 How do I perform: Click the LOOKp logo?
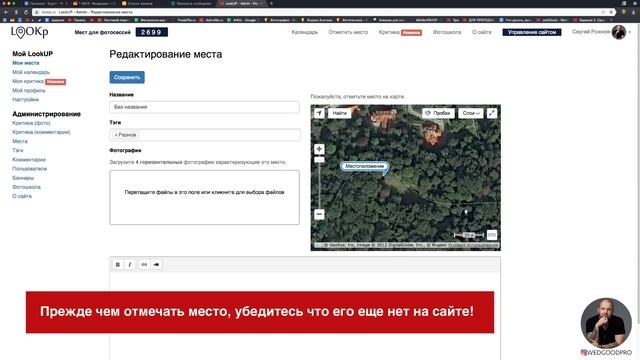tap(29, 32)
